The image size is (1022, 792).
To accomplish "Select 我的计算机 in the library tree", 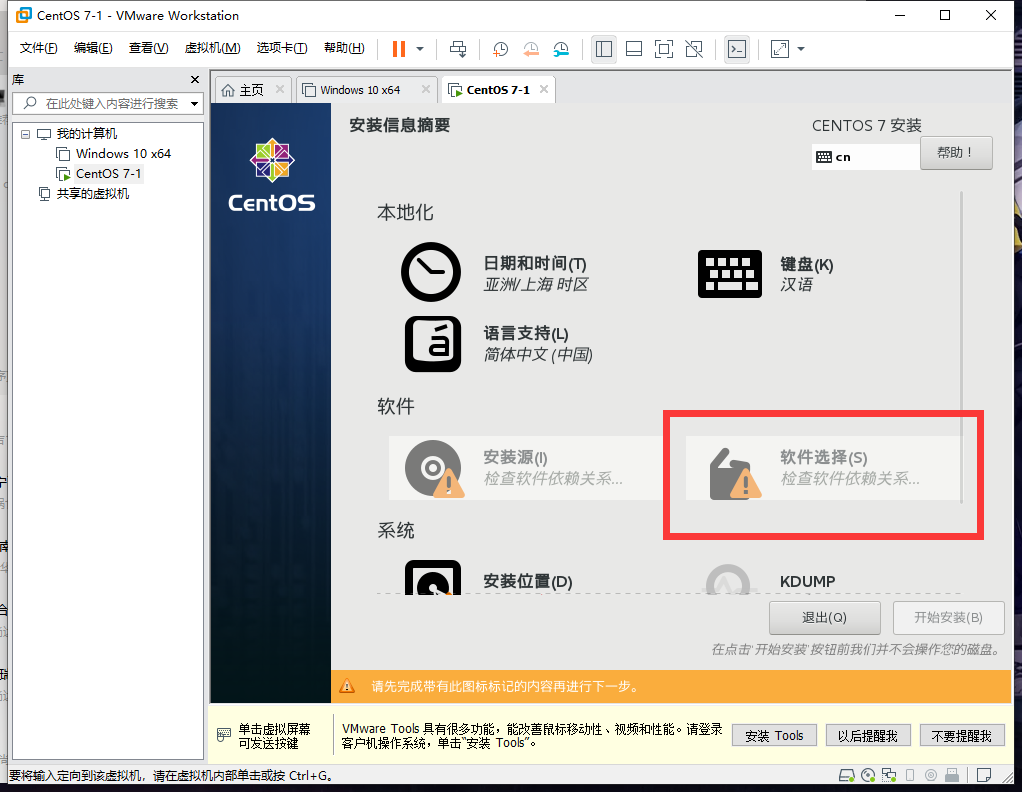I will tap(86, 134).
